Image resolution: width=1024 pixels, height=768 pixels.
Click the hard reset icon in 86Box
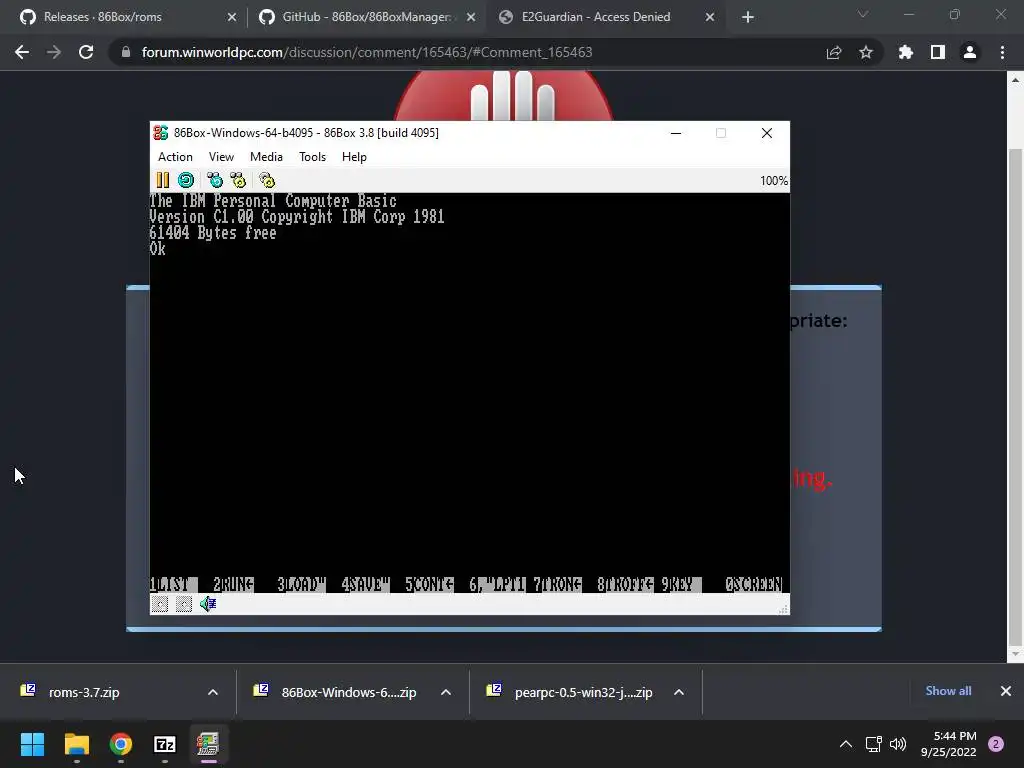pos(186,180)
